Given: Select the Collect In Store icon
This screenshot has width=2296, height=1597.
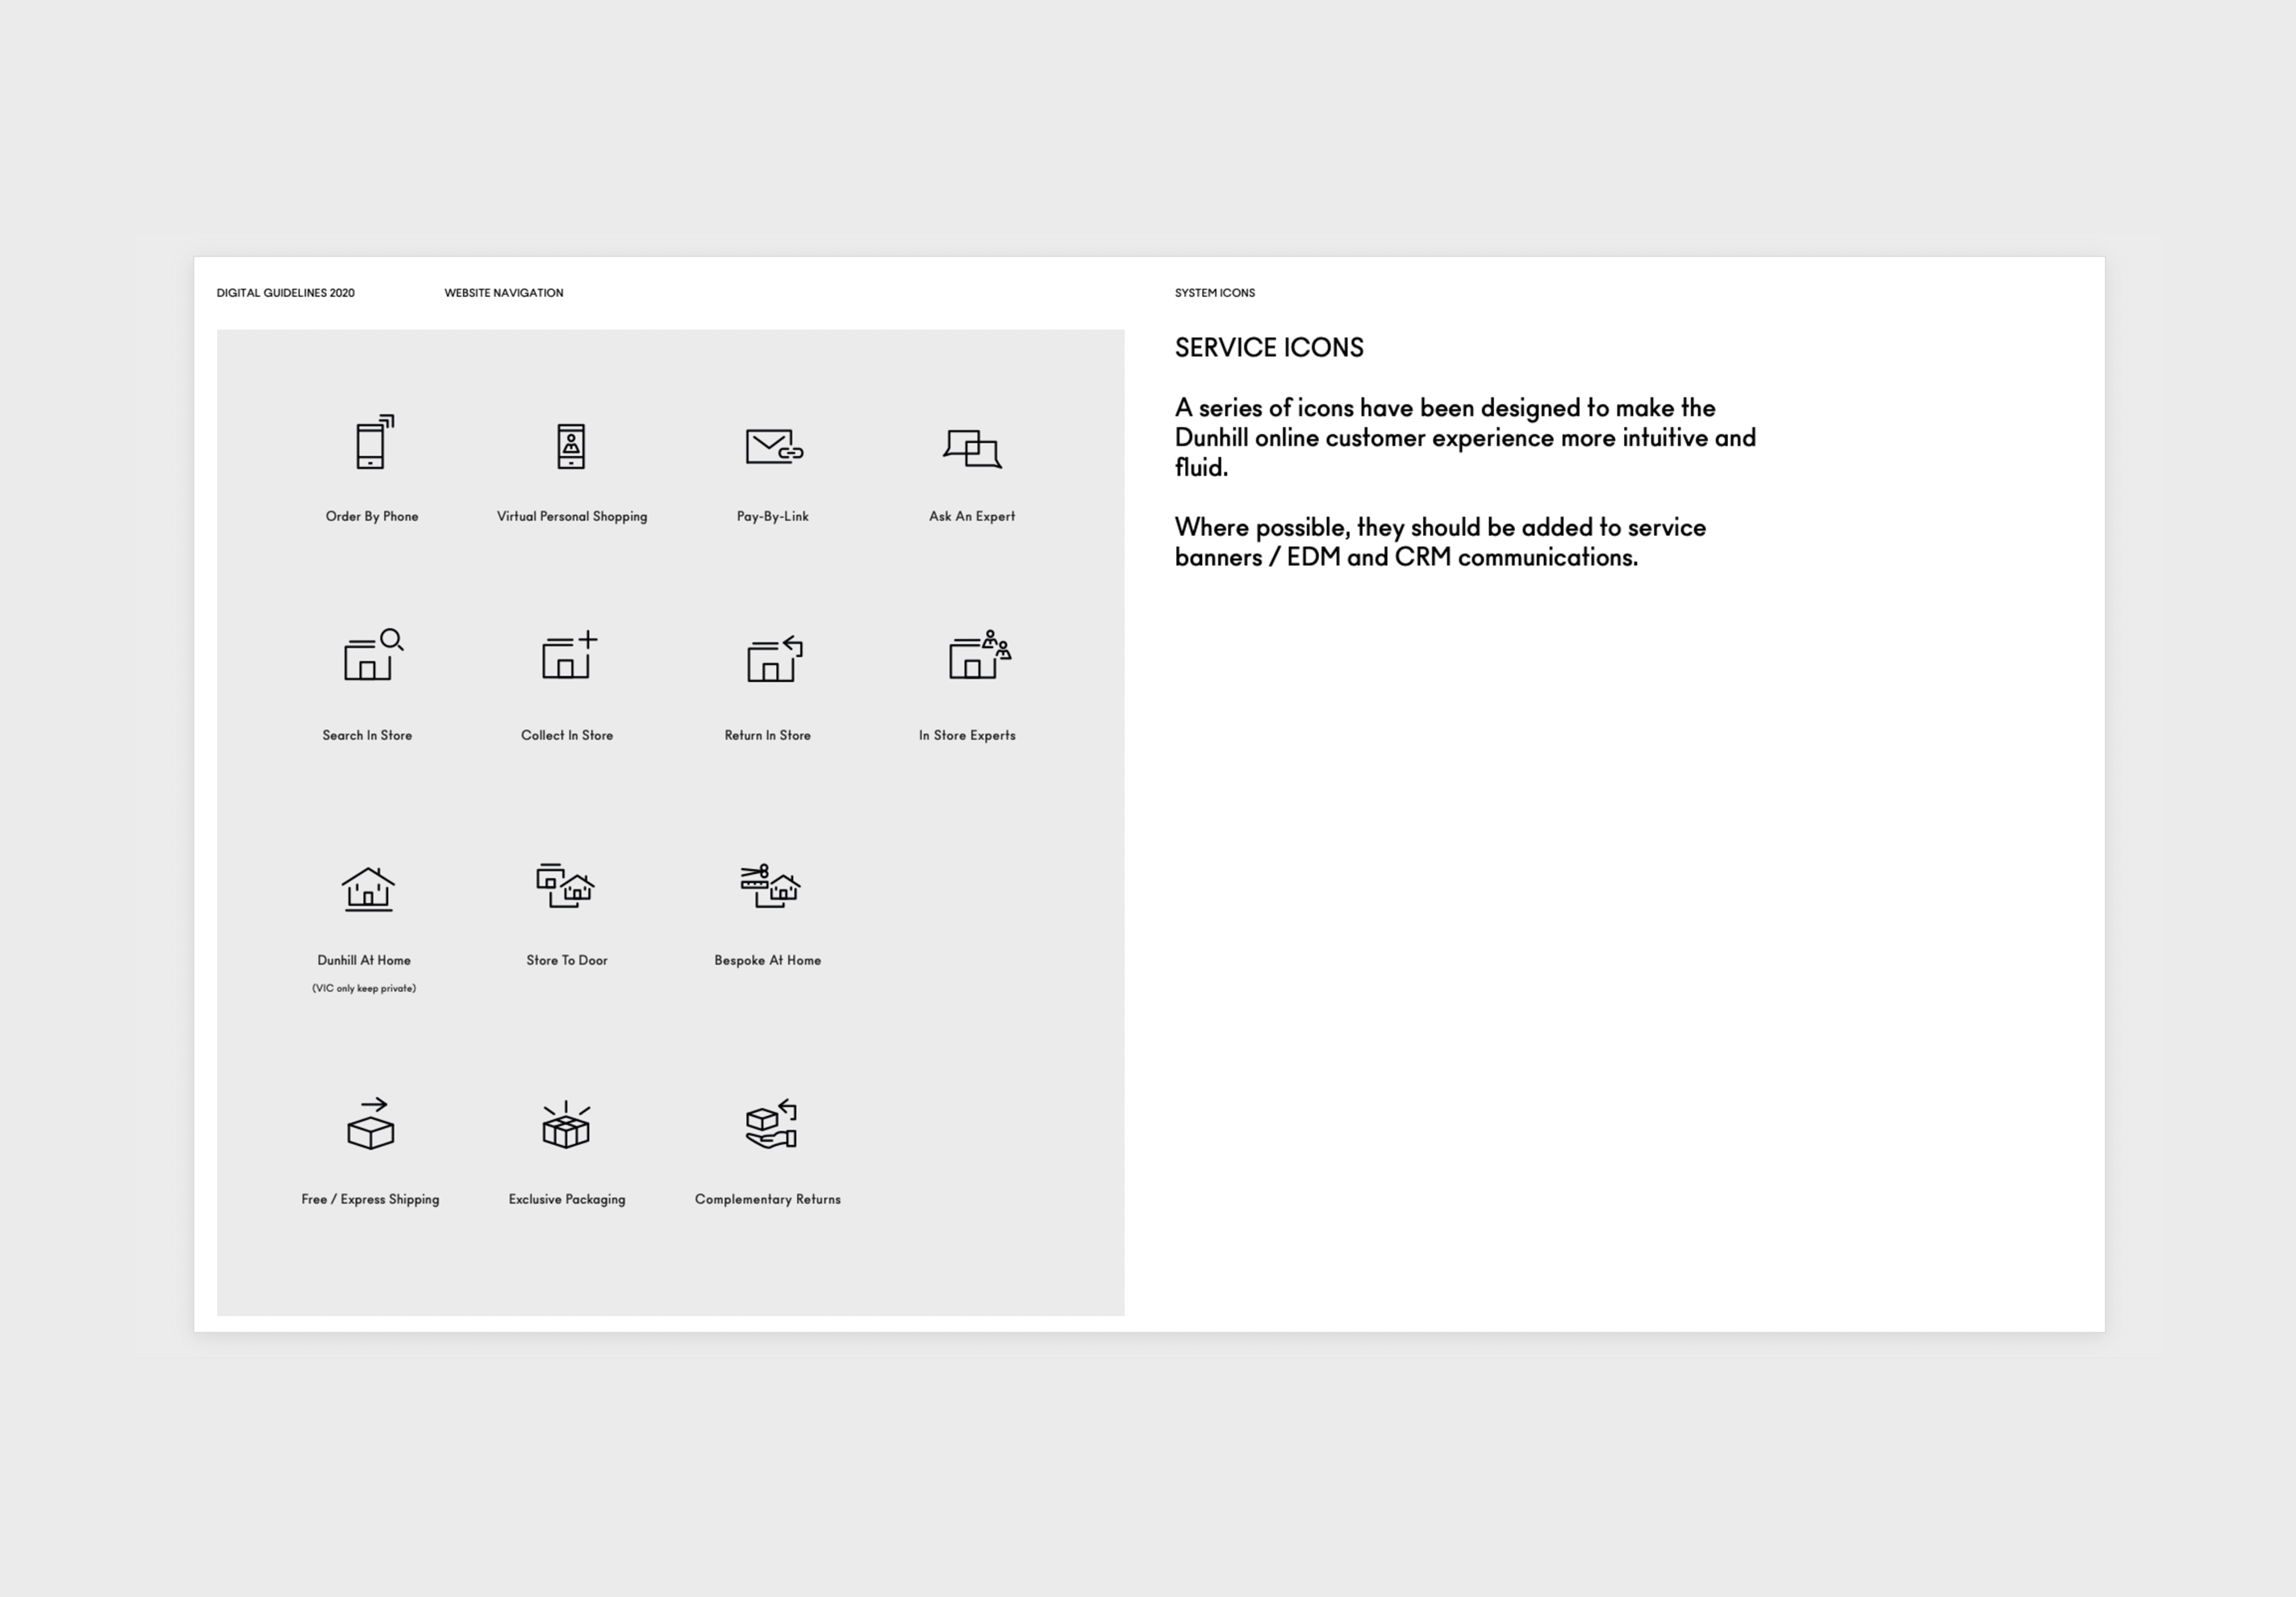Looking at the screenshot, I should coord(569,656).
